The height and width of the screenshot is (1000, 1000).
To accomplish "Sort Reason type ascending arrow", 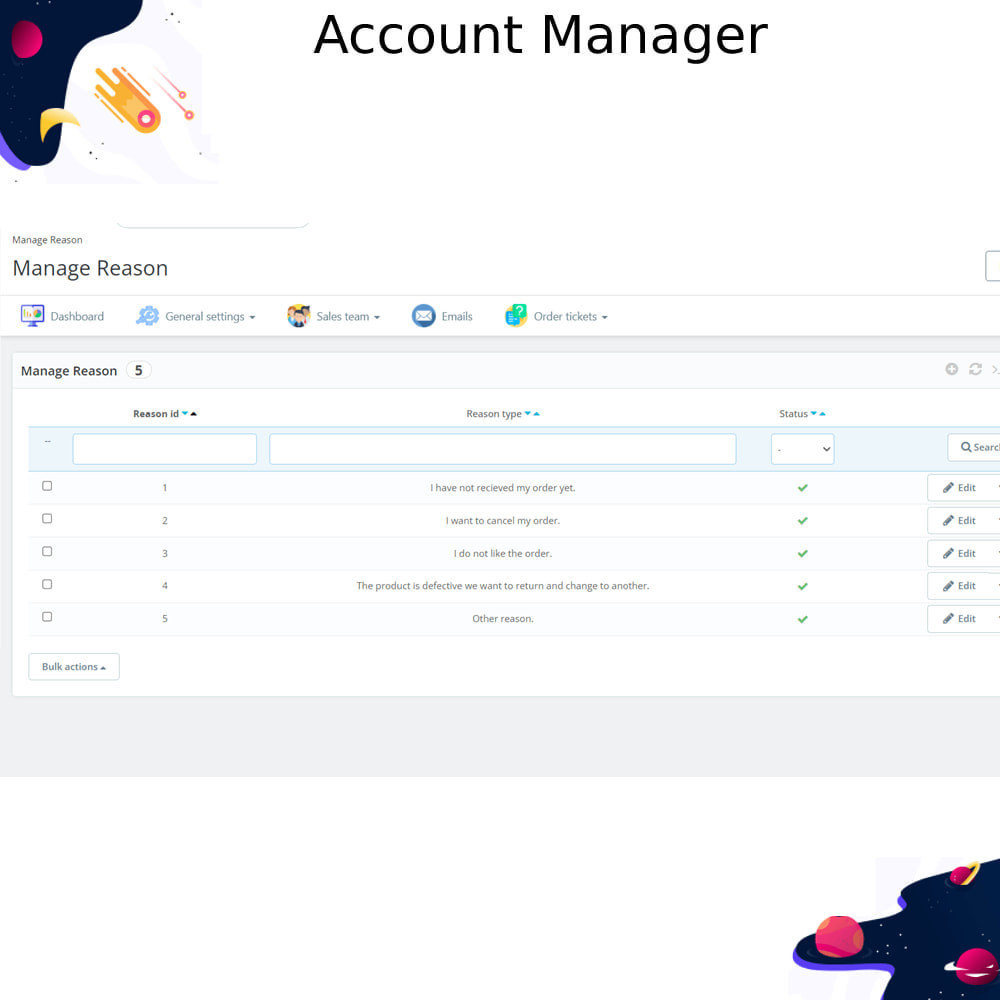I will tap(536, 414).
